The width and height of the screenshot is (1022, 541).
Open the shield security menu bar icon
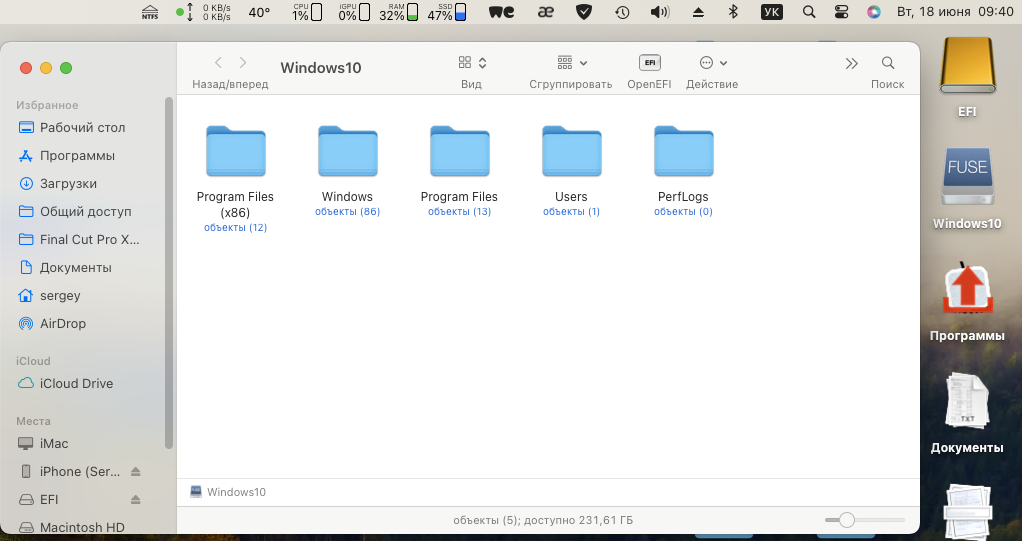coord(584,12)
